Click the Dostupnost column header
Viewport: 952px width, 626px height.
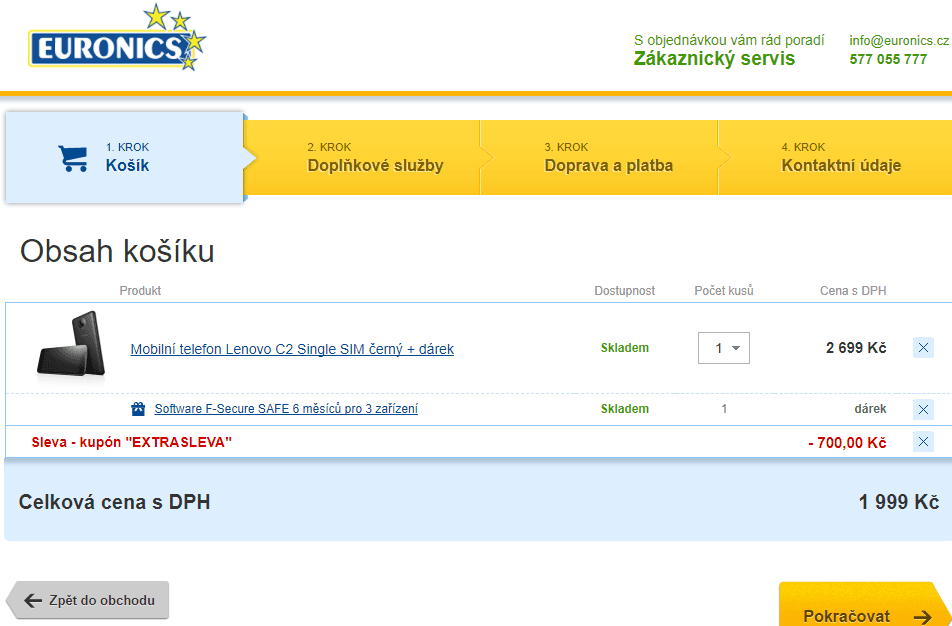[625, 291]
